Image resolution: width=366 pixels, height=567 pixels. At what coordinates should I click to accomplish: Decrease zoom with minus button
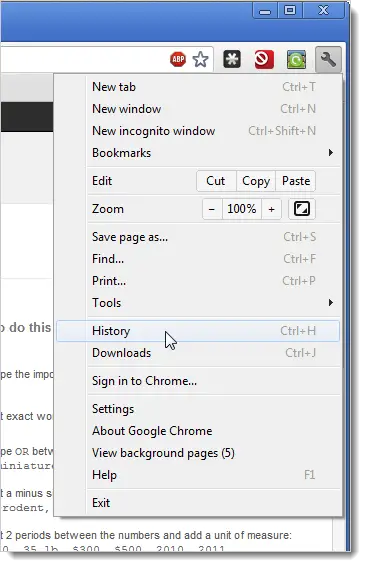(x=212, y=209)
